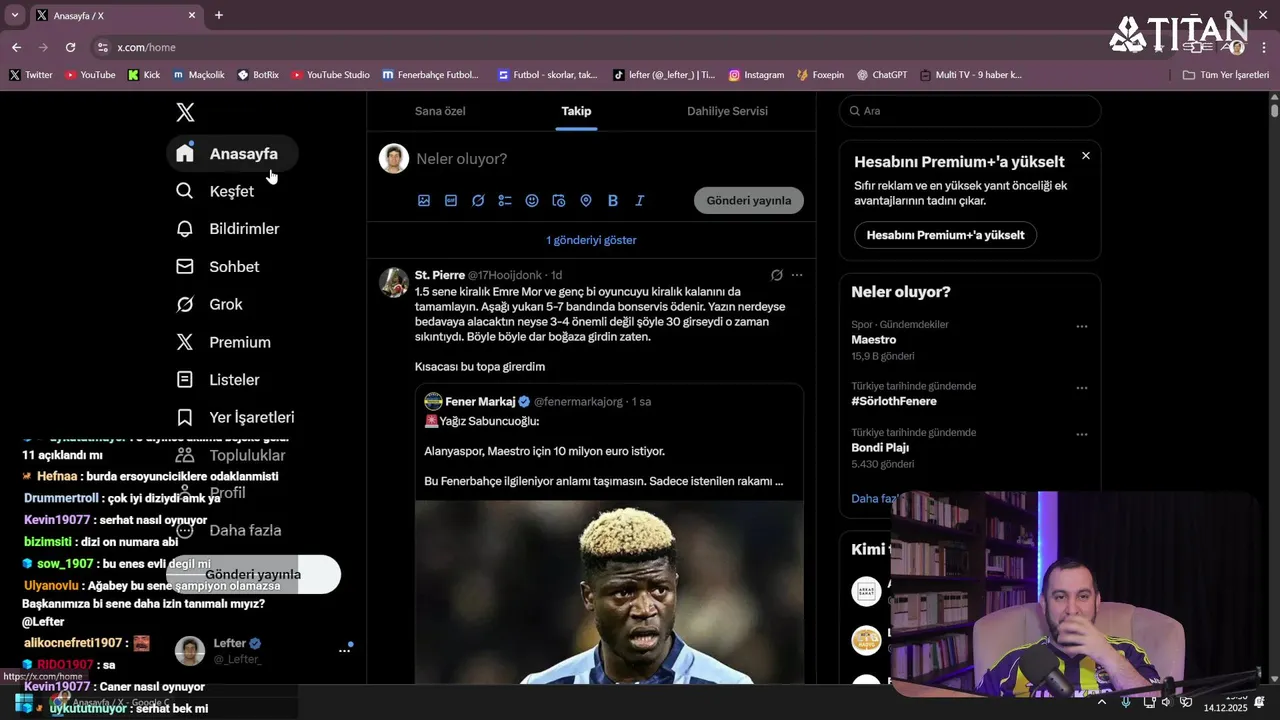Image resolution: width=1280 pixels, height=720 pixels.
Task: Open more options for Maestro trend
Action: click(x=1081, y=326)
